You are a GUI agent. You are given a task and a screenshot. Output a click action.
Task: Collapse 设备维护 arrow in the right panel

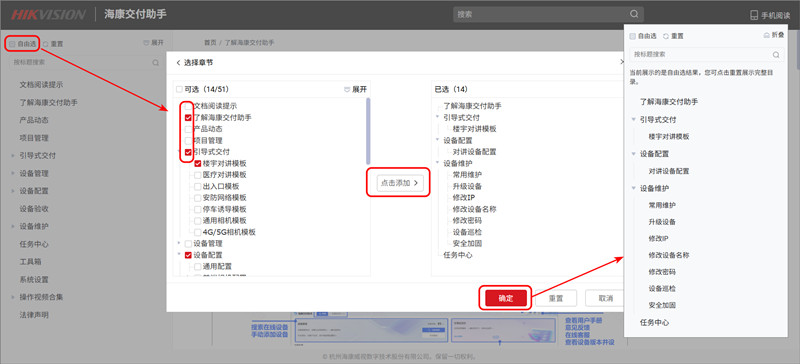tap(634, 188)
